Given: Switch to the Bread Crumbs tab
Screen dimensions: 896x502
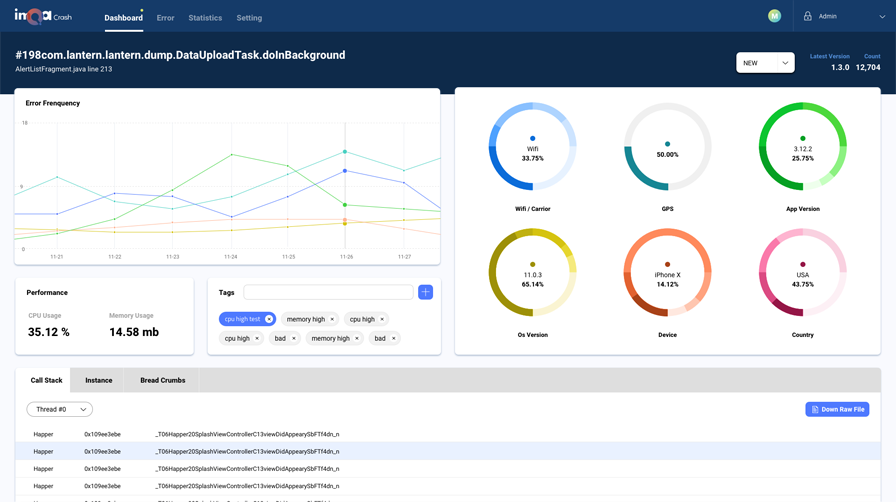Looking at the screenshot, I should pos(162,380).
